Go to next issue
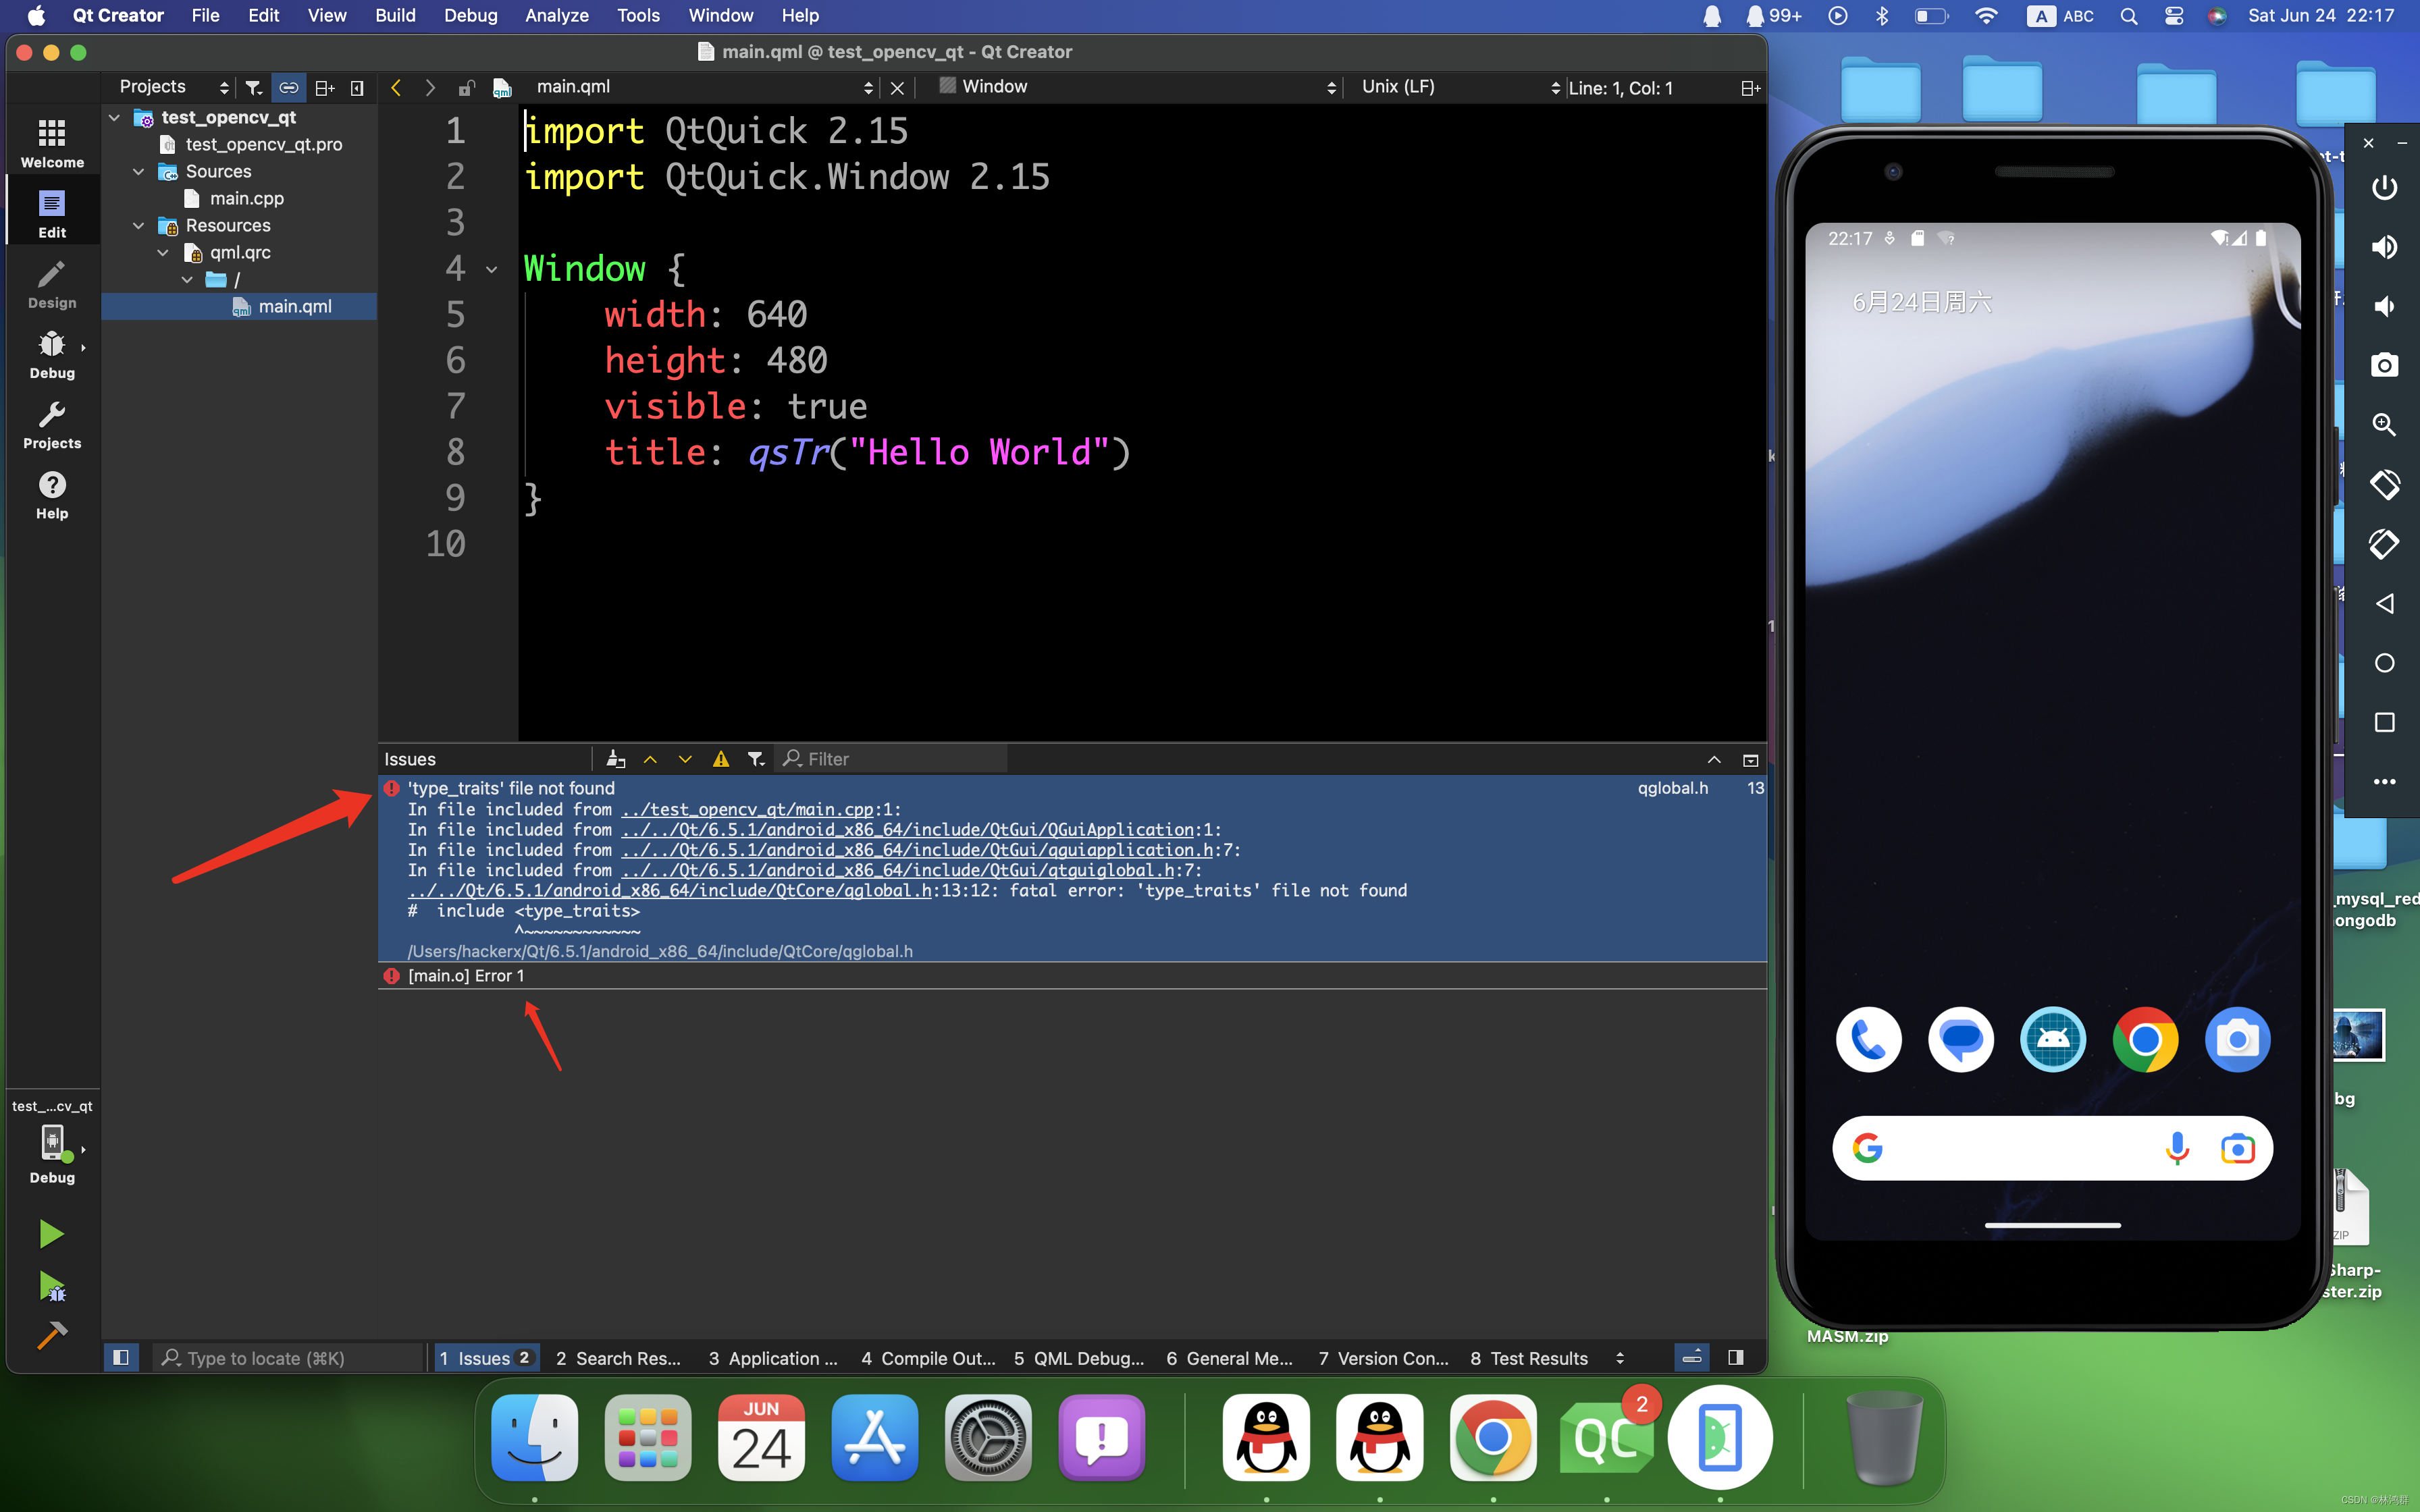 click(x=685, y=759)
